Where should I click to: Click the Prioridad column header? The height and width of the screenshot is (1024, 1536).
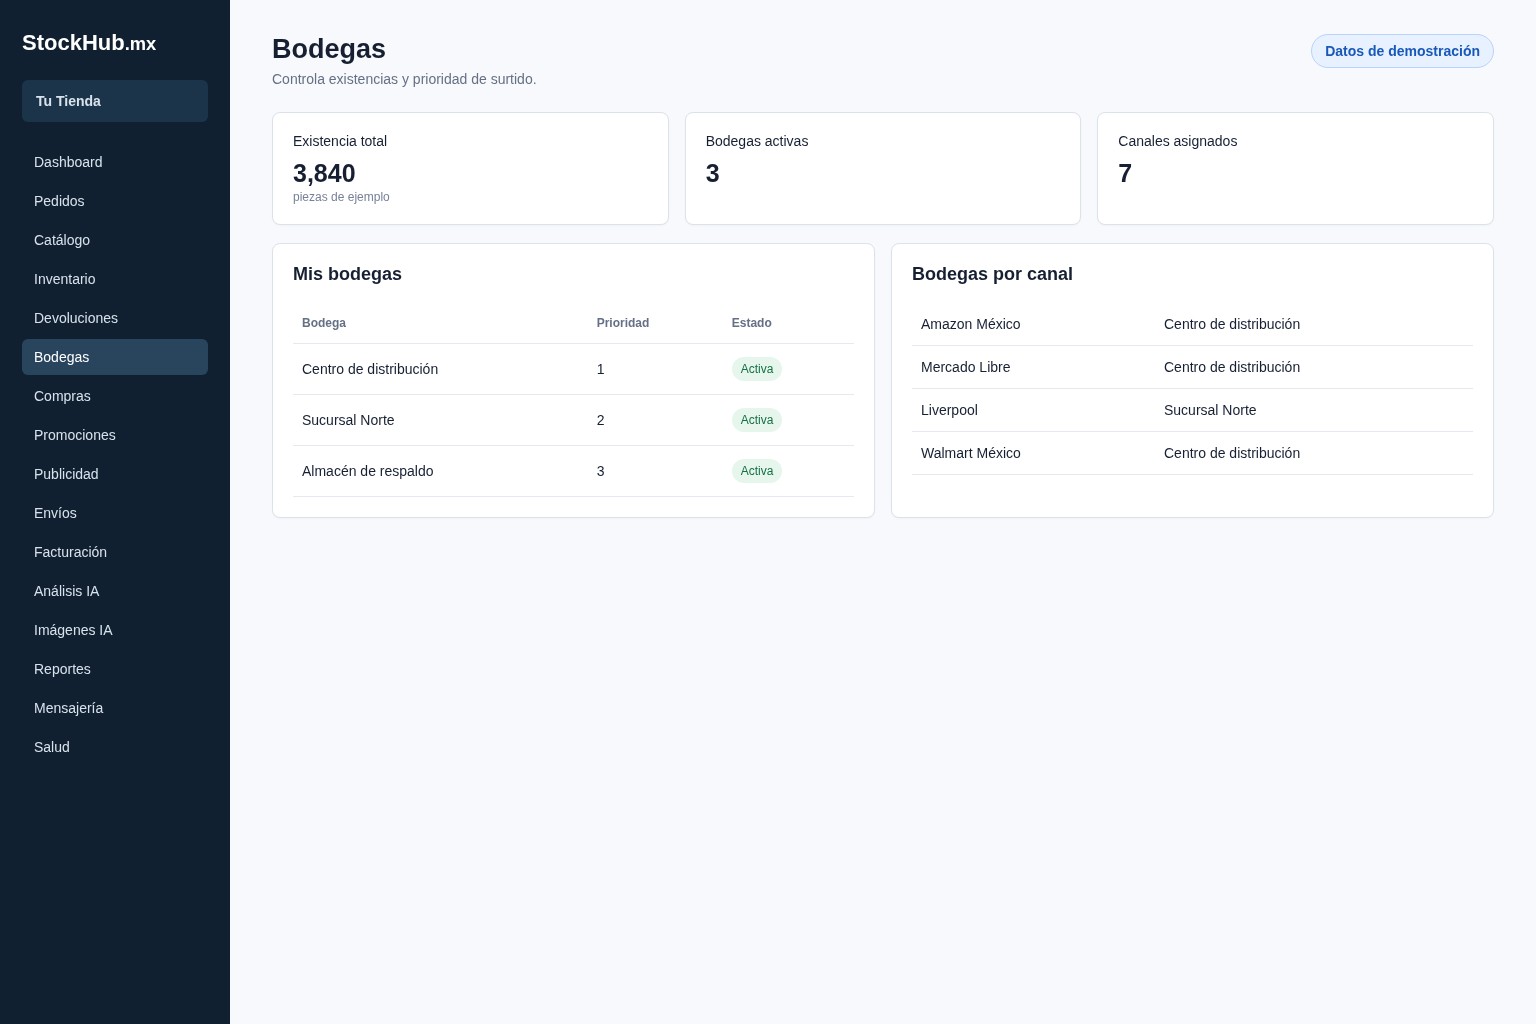tap(623, 323)
